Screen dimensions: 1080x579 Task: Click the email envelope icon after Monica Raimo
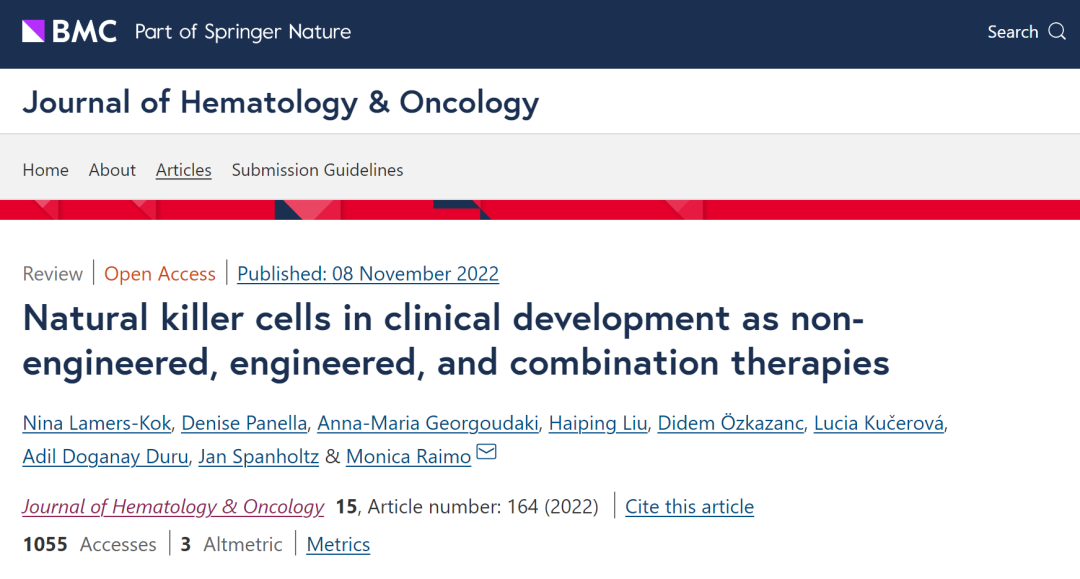point(486,452)
